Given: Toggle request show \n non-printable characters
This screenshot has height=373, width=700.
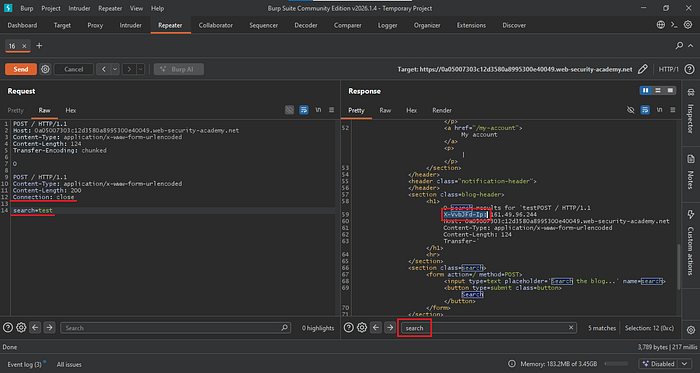Looking at the screenshot, I should click(x=318, y=110).
